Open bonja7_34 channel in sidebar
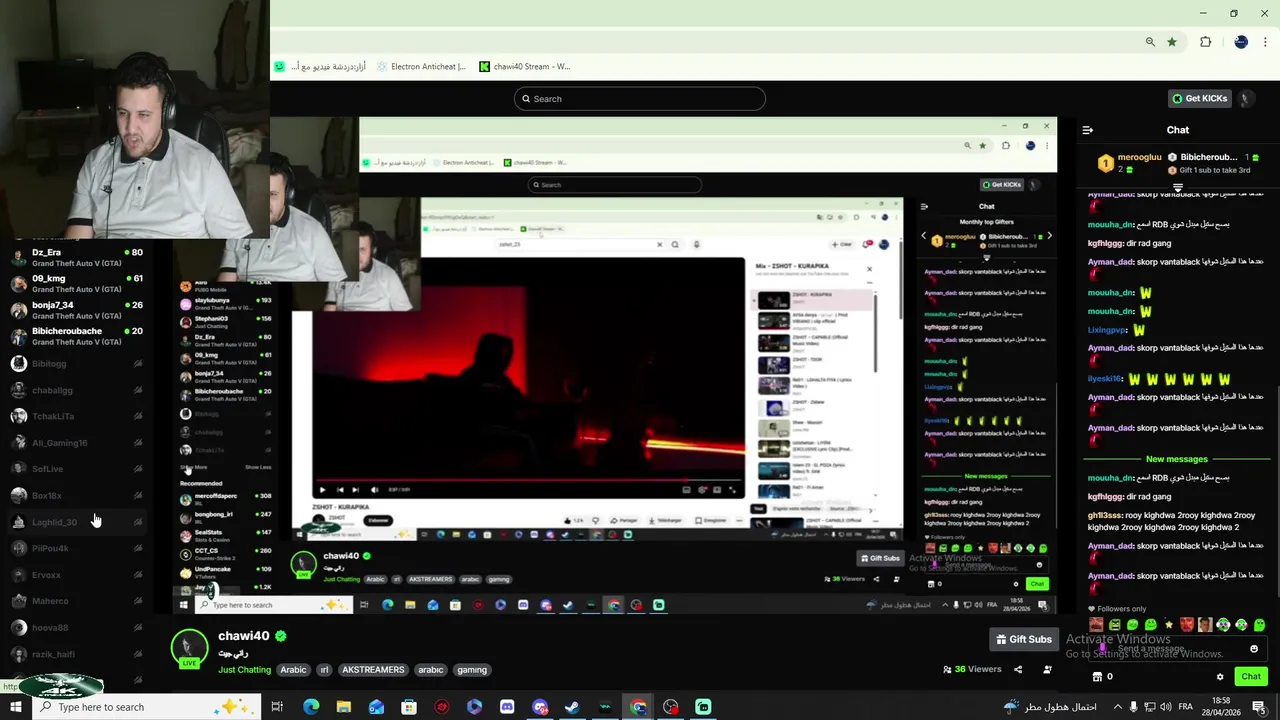This screenshot has width=1280, height=720. (x=75, y=310)
